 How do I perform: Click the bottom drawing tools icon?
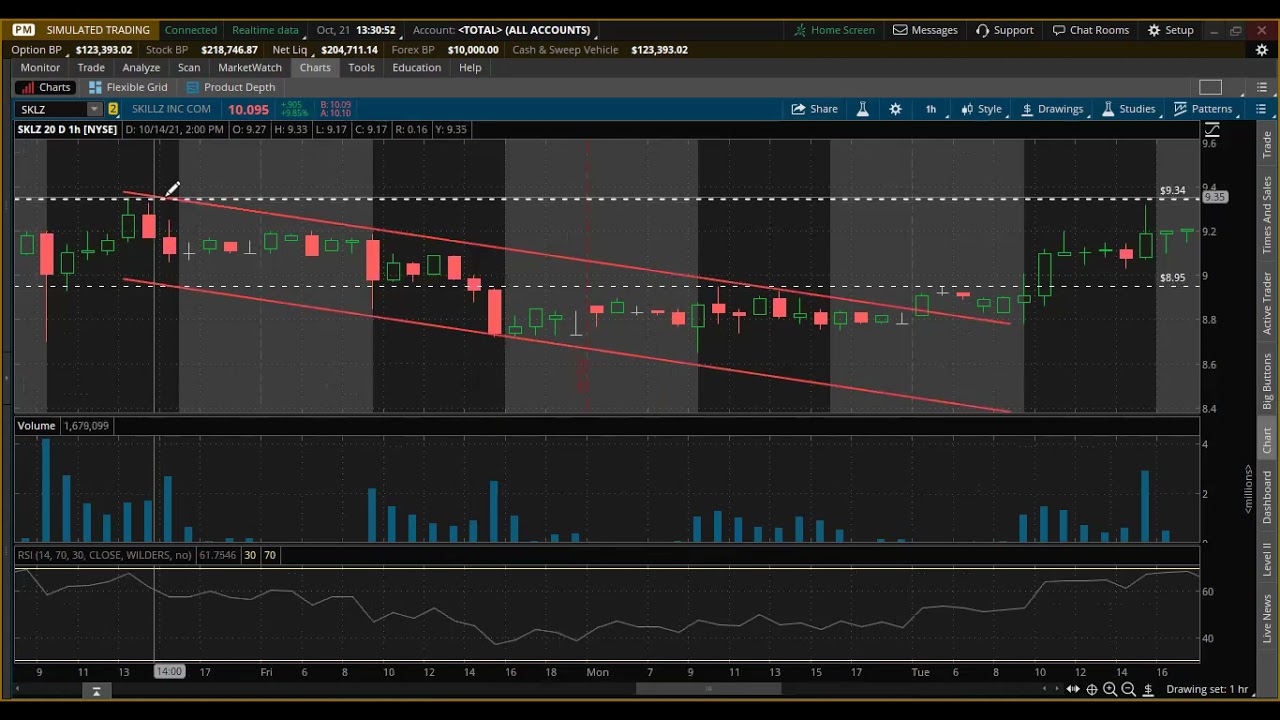tap(1148, 689)
